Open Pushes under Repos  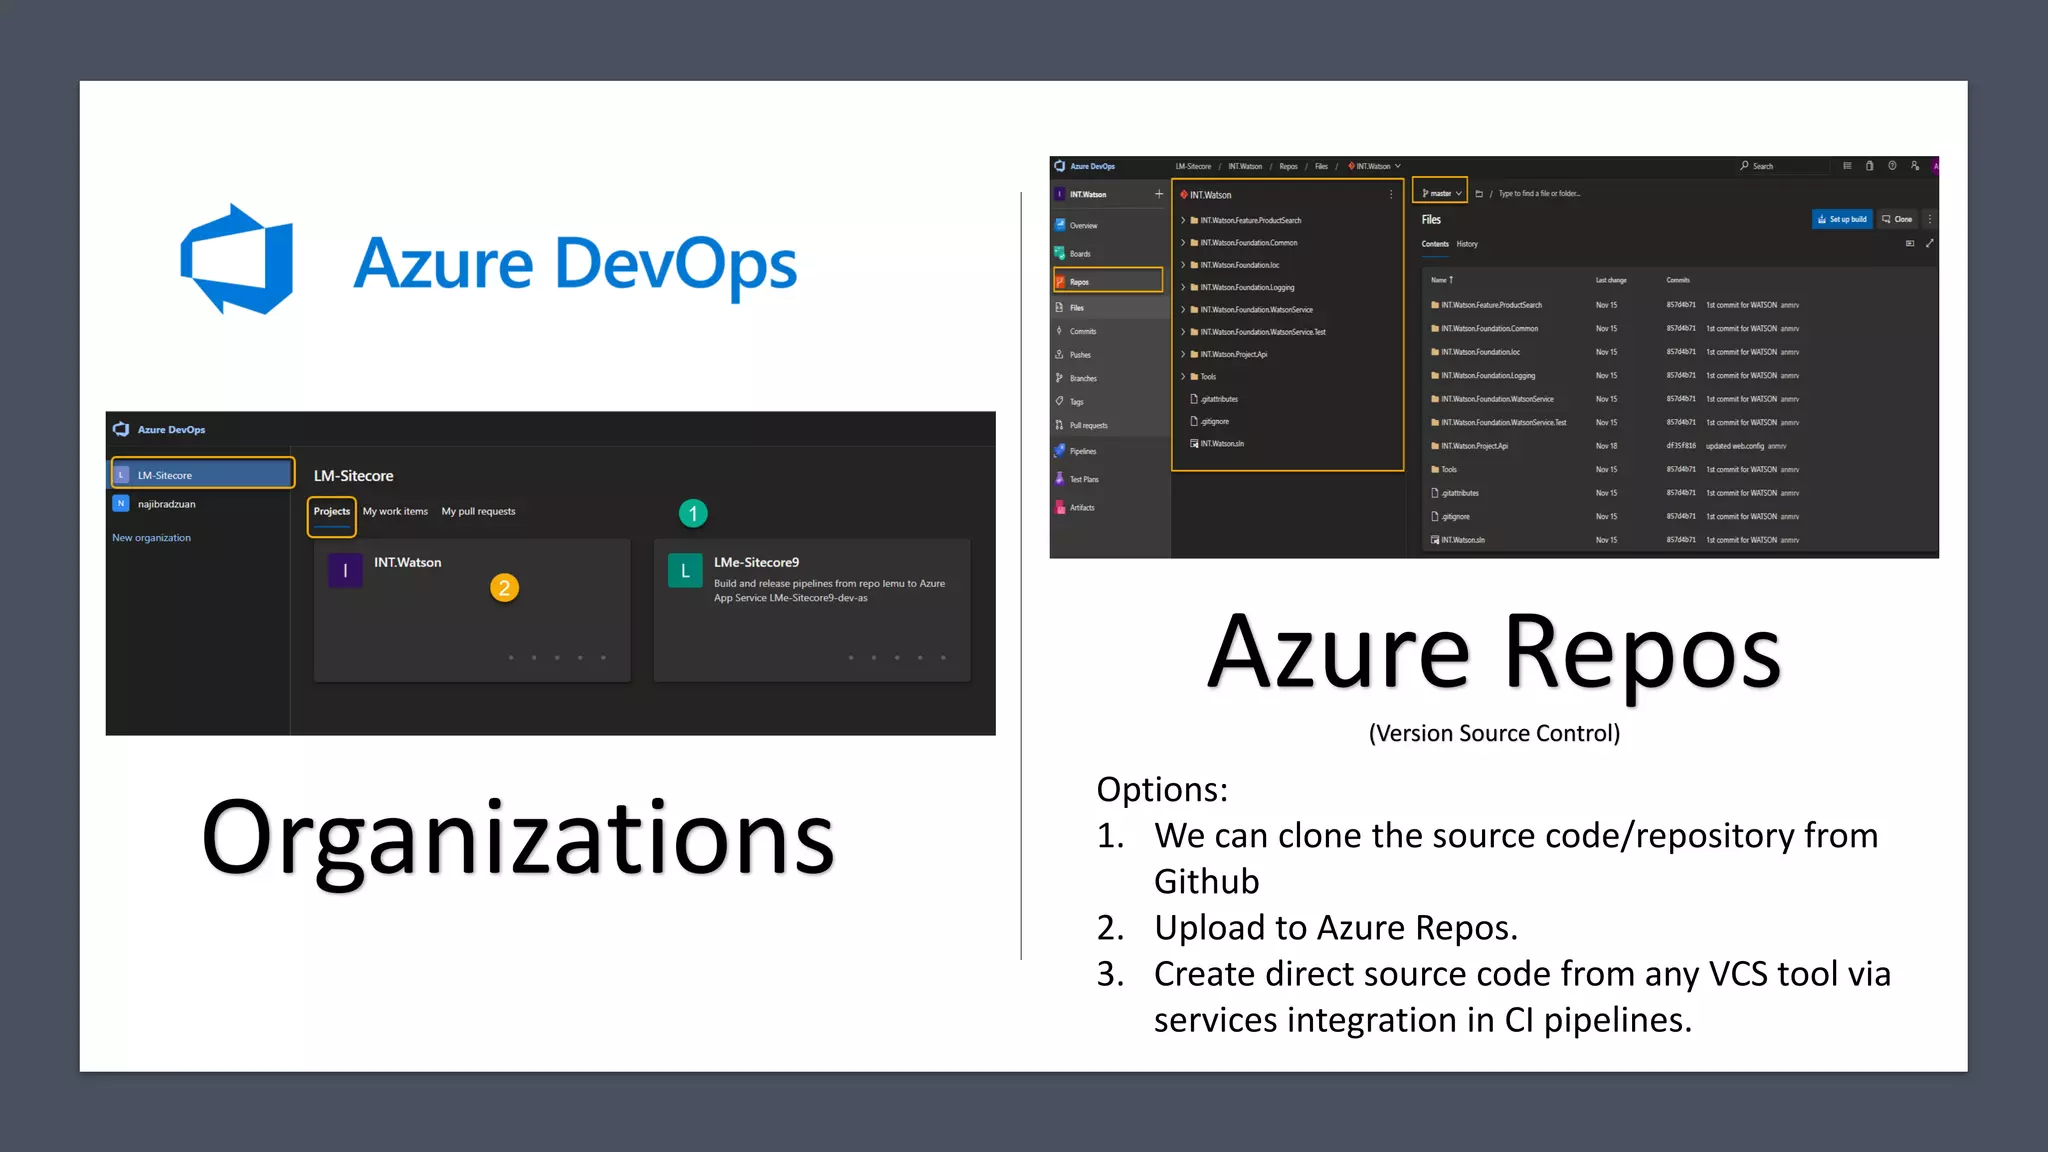tap(1080, 355)
